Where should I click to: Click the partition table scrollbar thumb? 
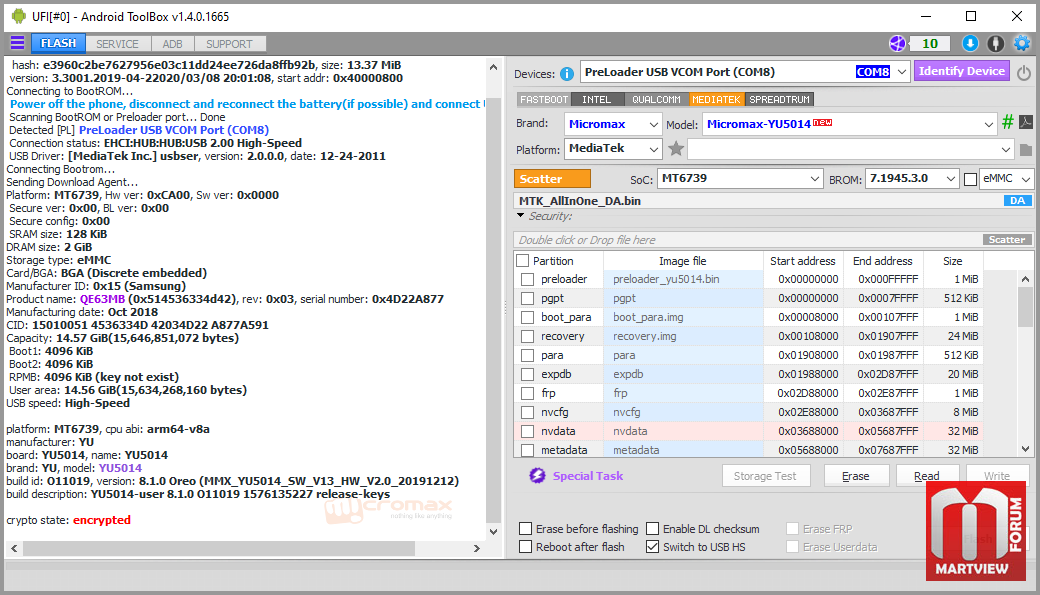point(1025,307)
